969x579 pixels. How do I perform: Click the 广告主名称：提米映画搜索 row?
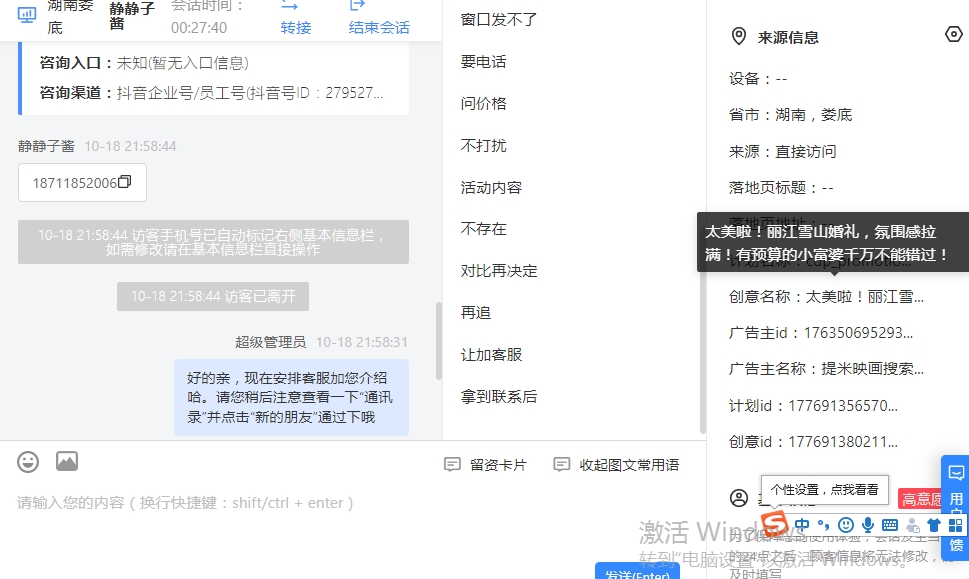[826, 368]
